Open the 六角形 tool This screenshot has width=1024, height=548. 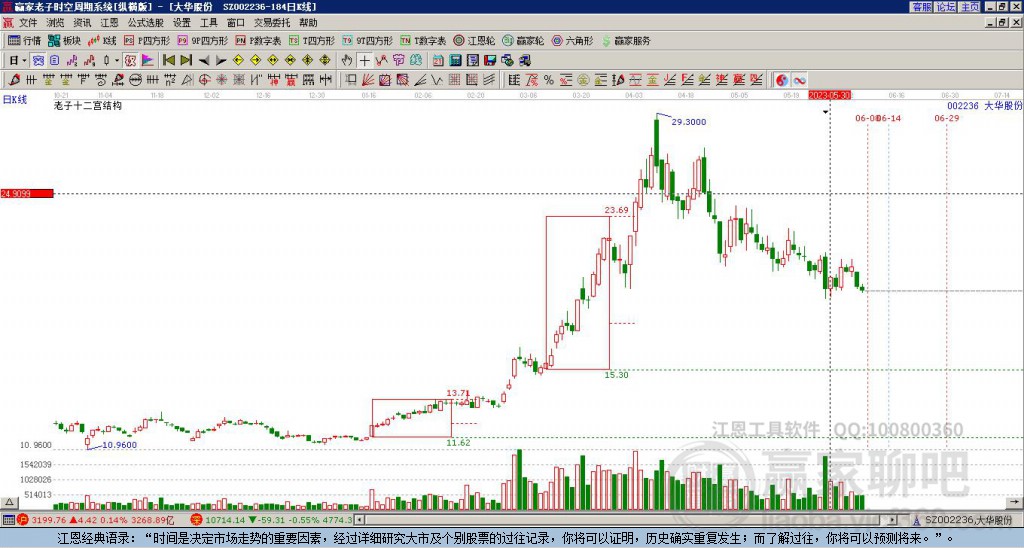click(x=572, y=40)
